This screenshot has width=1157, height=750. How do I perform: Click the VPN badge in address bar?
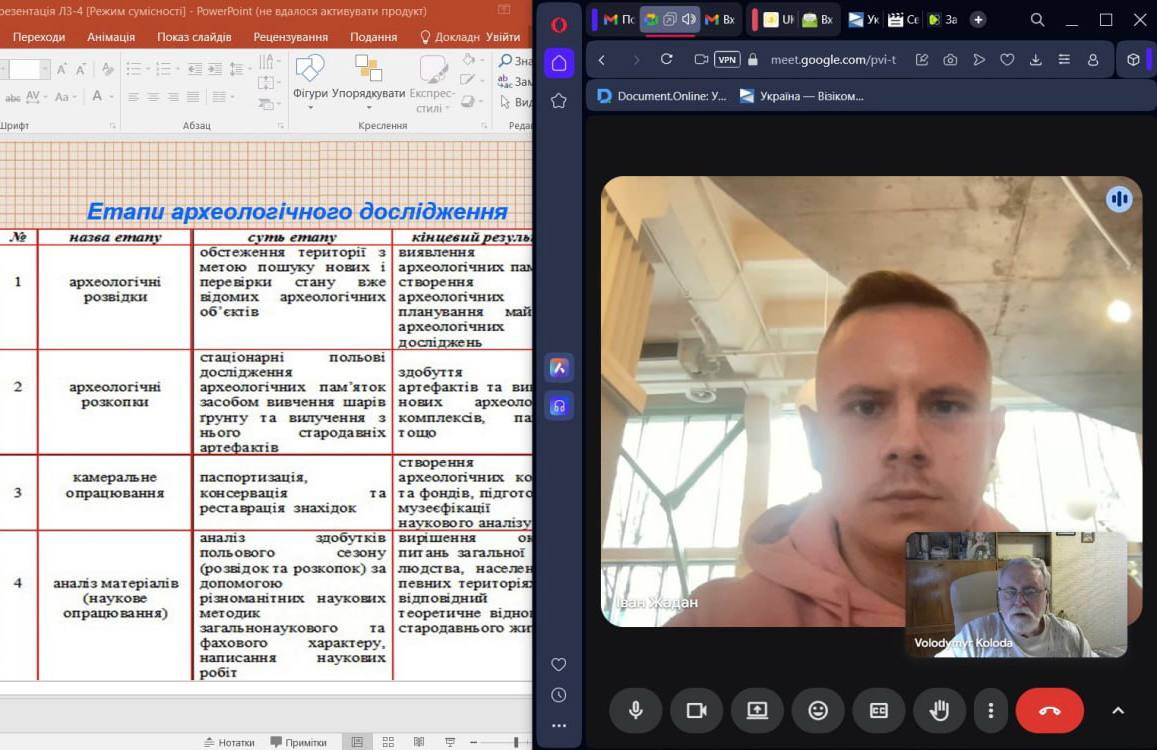pyautogui.click(x=727, y=60)
